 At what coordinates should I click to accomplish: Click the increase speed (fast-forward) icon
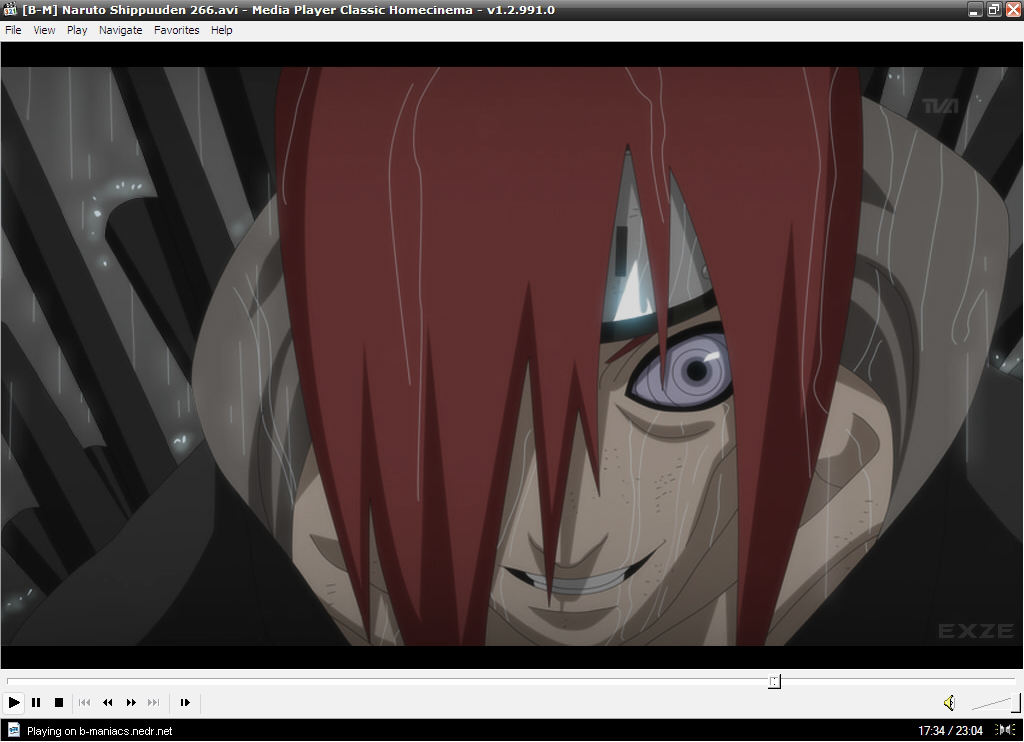(131, 703)
